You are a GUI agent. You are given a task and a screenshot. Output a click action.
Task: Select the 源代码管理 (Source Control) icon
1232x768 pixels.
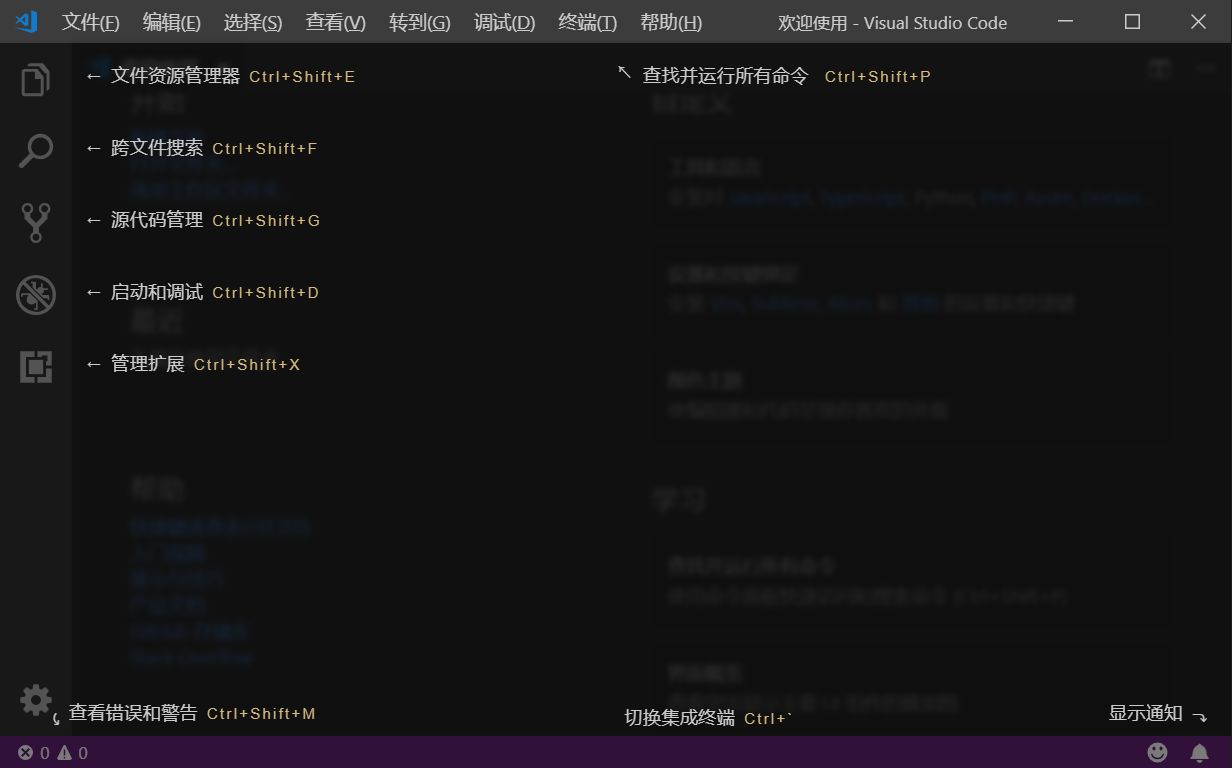tap(36, 223)
